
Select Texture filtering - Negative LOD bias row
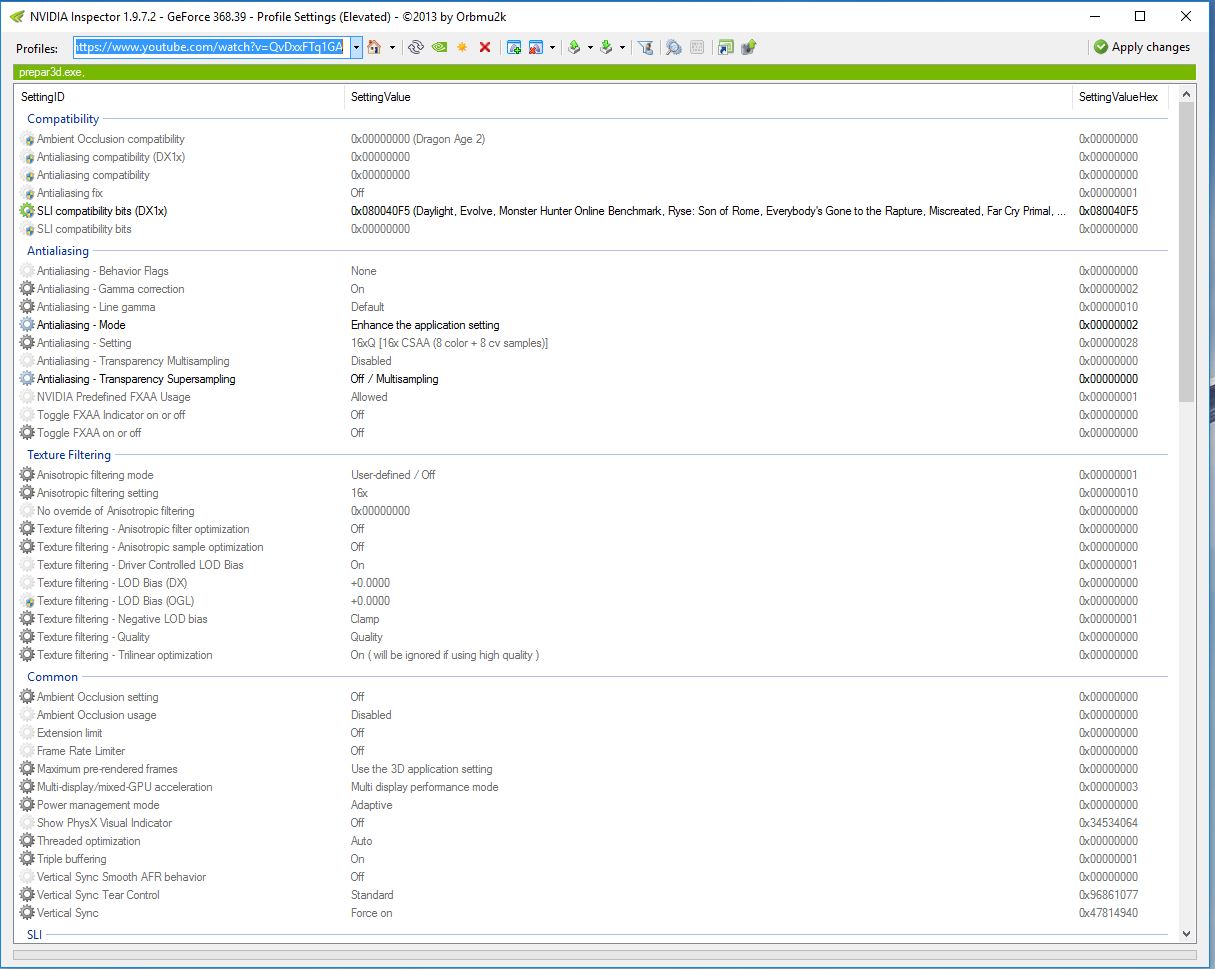click(592, 619)
